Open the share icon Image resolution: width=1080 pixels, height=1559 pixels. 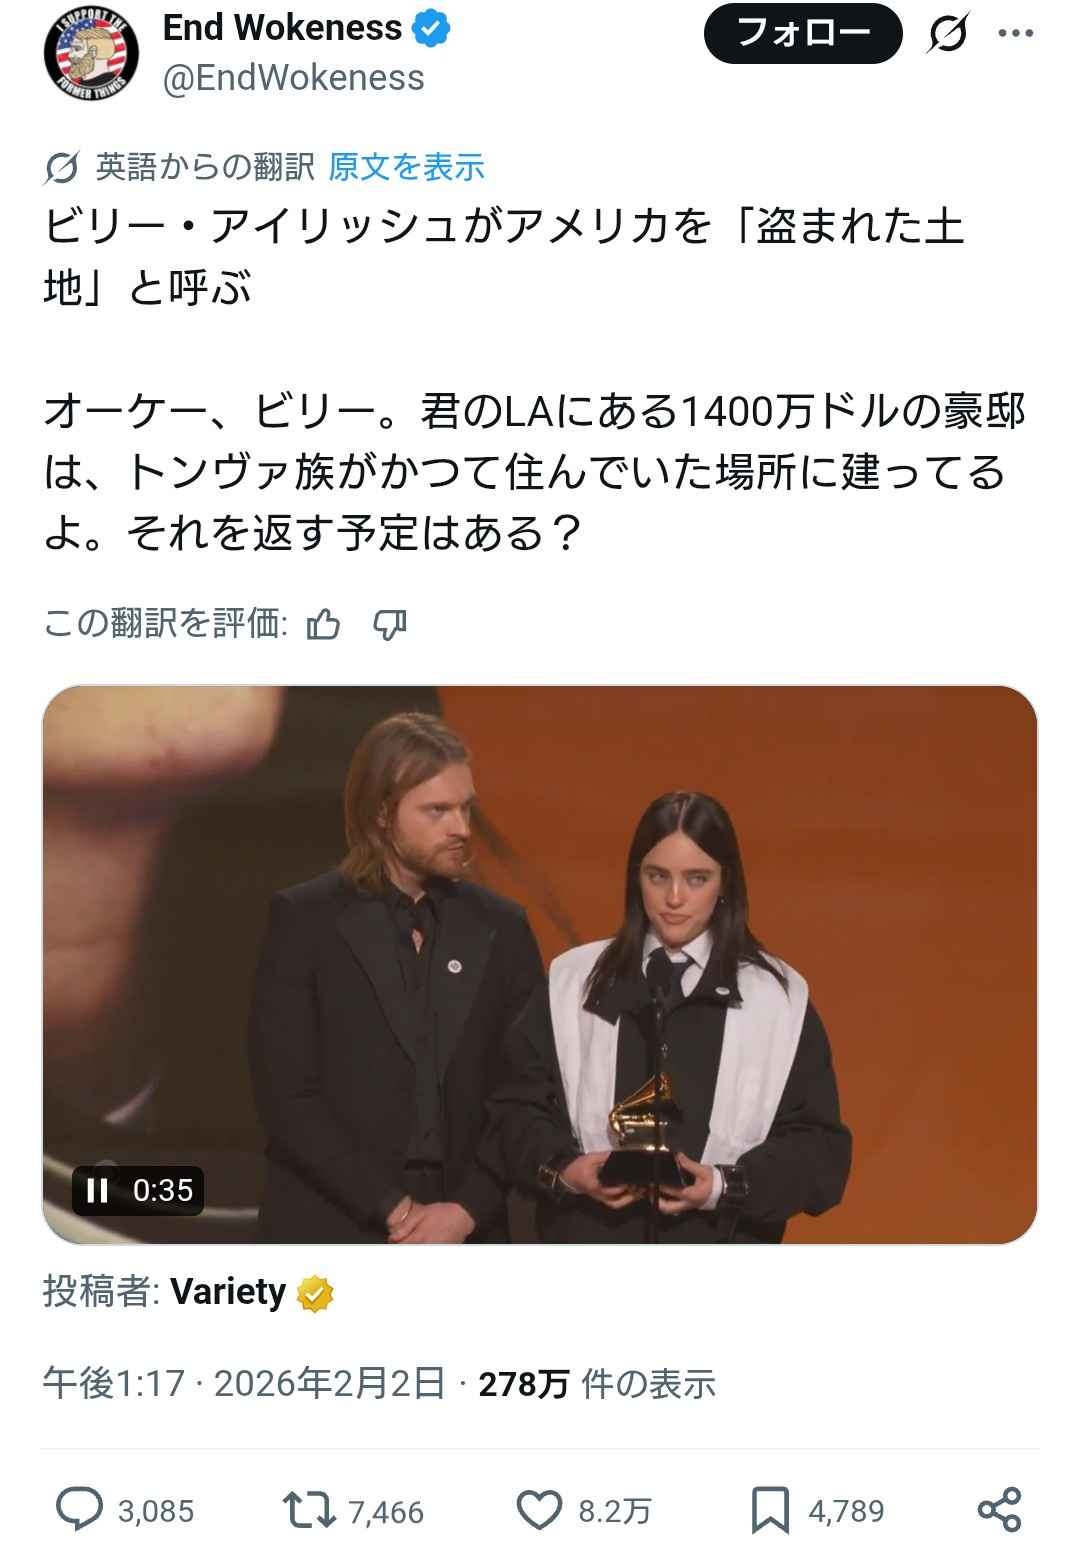pos(999,1510)
